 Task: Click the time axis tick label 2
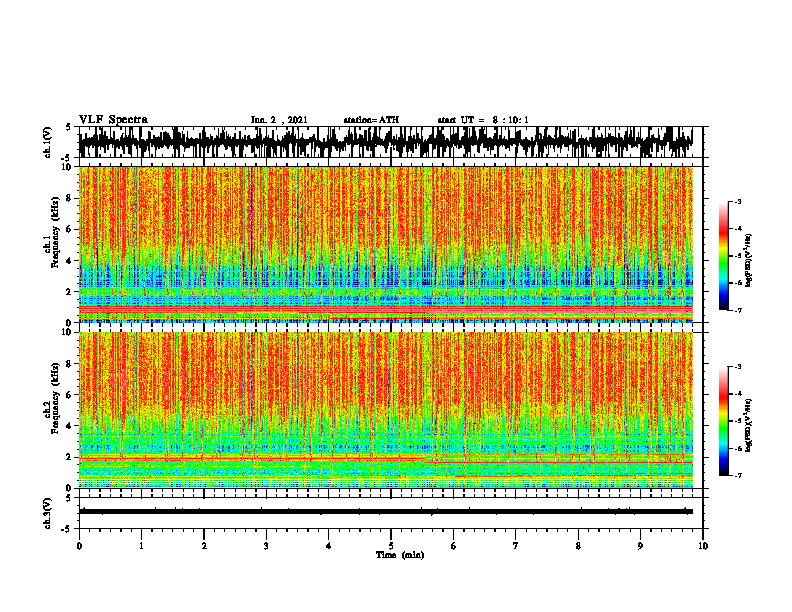coord(204,546)
